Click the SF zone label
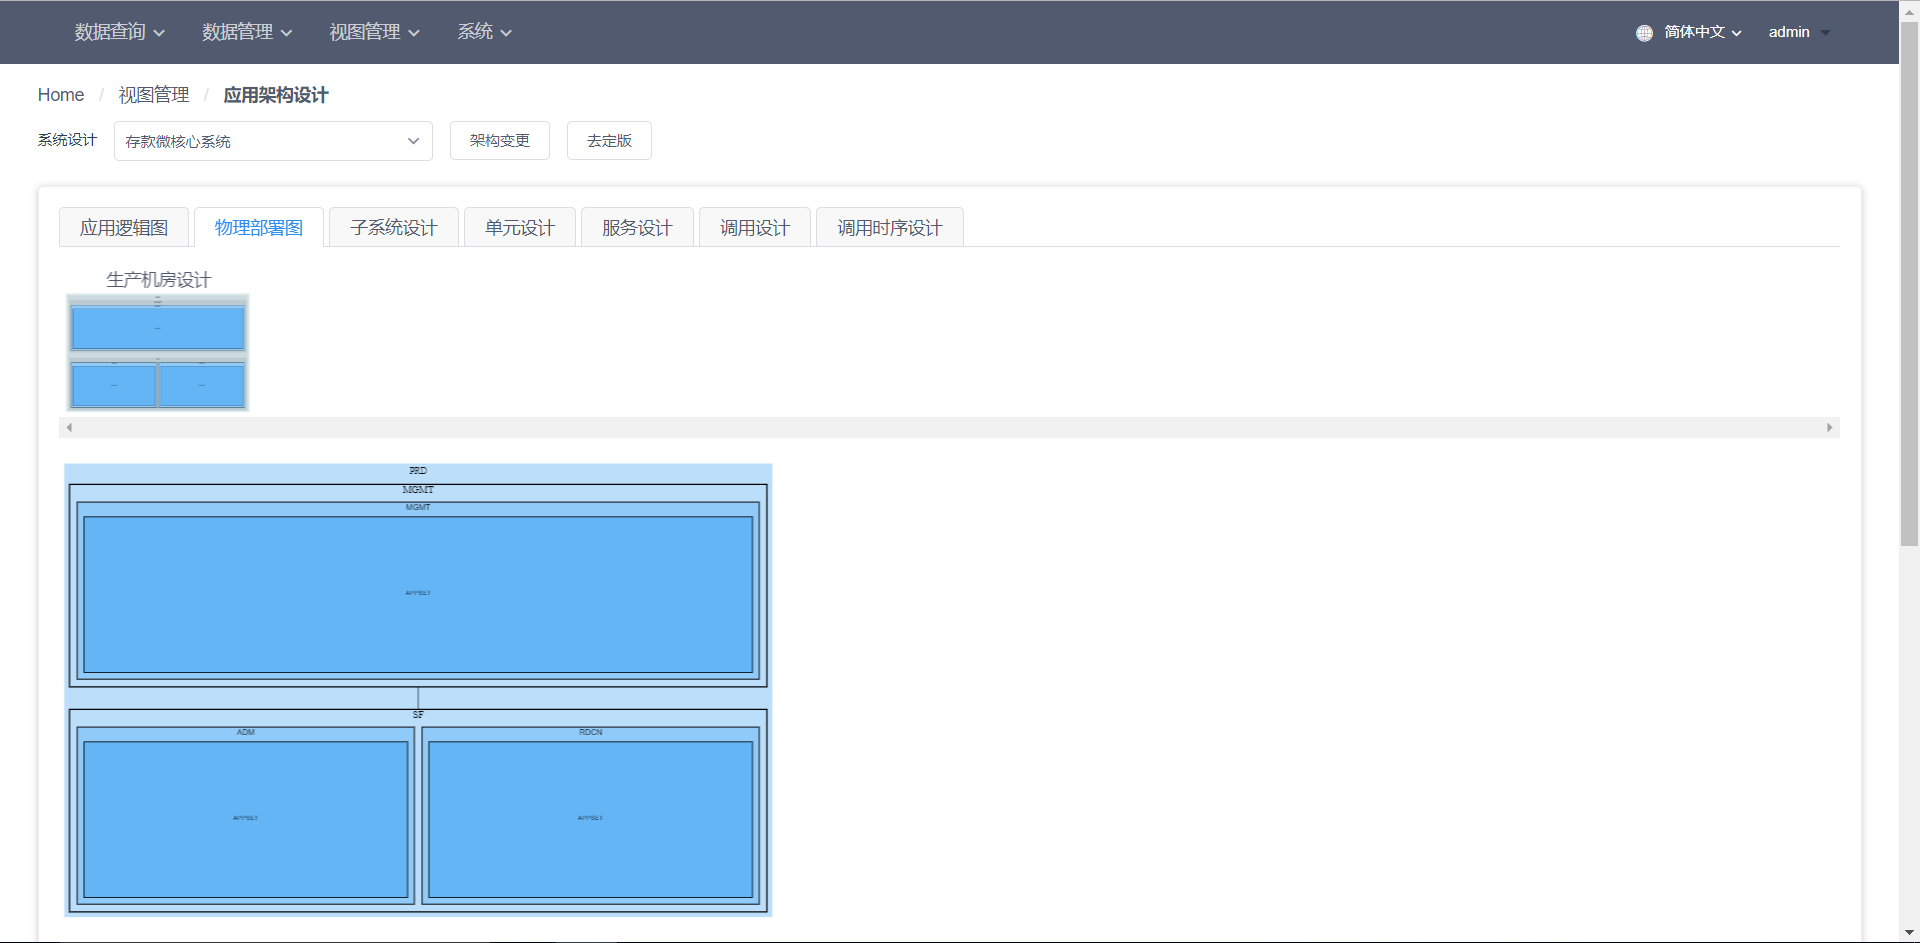 [x=418, y=715]
